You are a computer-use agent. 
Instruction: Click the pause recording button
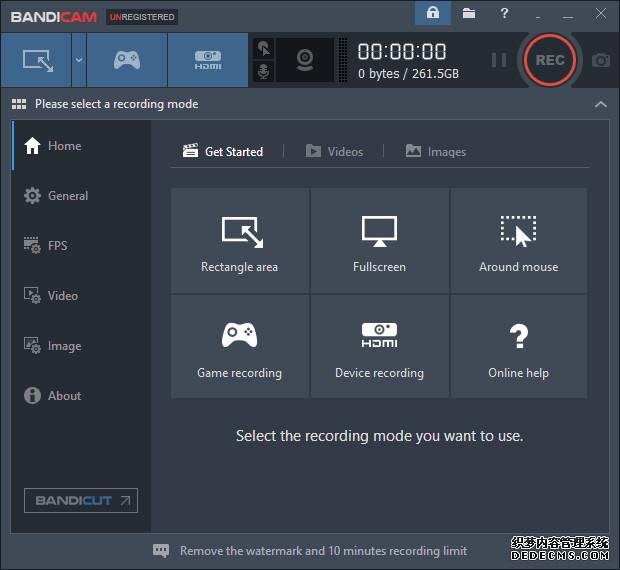point(499,60)
